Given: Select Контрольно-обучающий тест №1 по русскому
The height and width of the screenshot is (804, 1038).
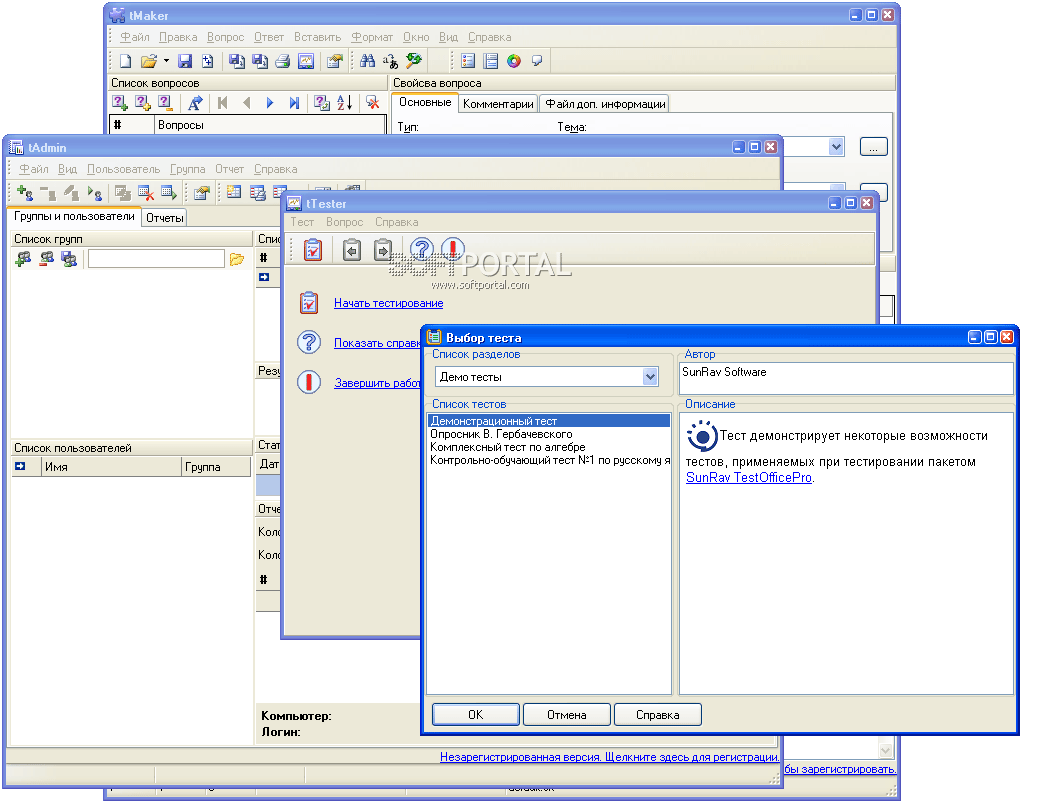Looking at the screenshot, I should click(549, 461).
